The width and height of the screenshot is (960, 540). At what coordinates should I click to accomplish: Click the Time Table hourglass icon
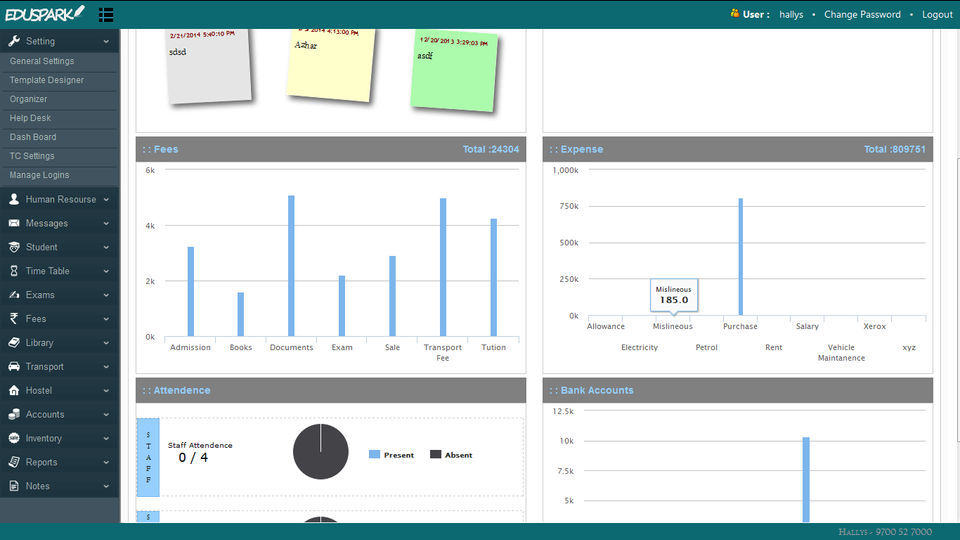click(x=14, y=271)
